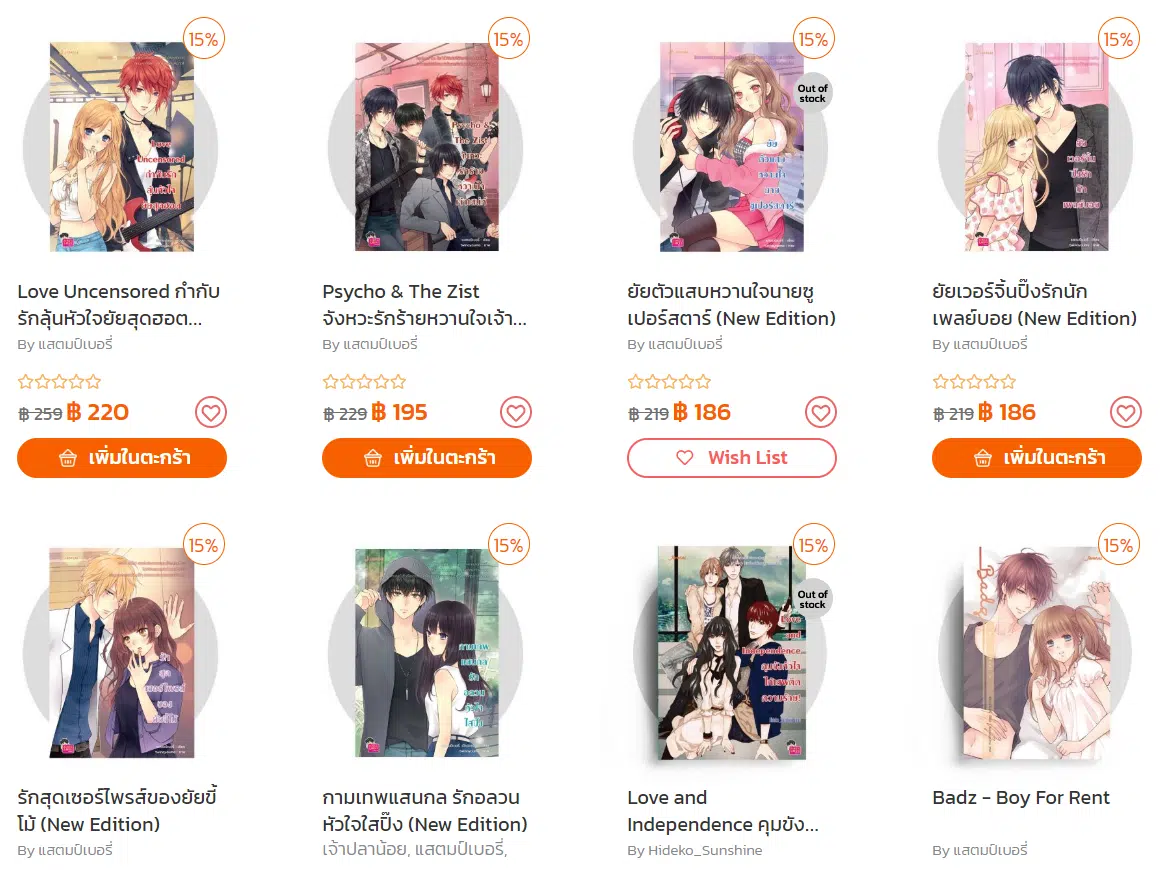The image size is (1160, 870).
Task: Toggle wishlist heart for Psycho & The Zist
Action: click(x=516, y=412)
